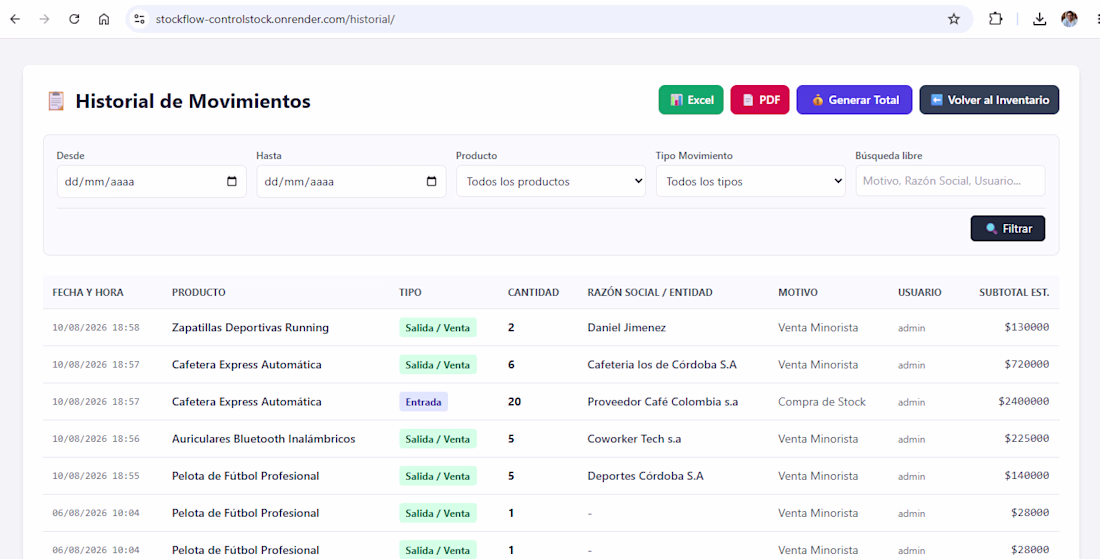
Task: Click the Generar Total button
Action: pos(854,100)
